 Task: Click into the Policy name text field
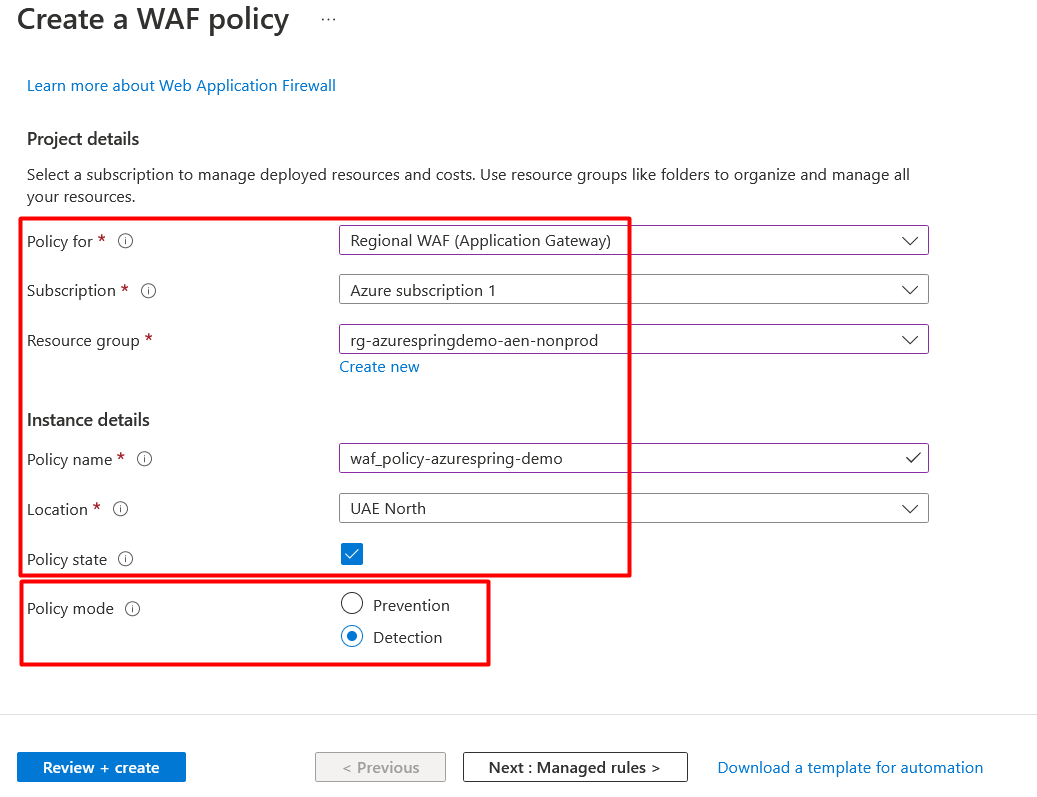[620, 458]
